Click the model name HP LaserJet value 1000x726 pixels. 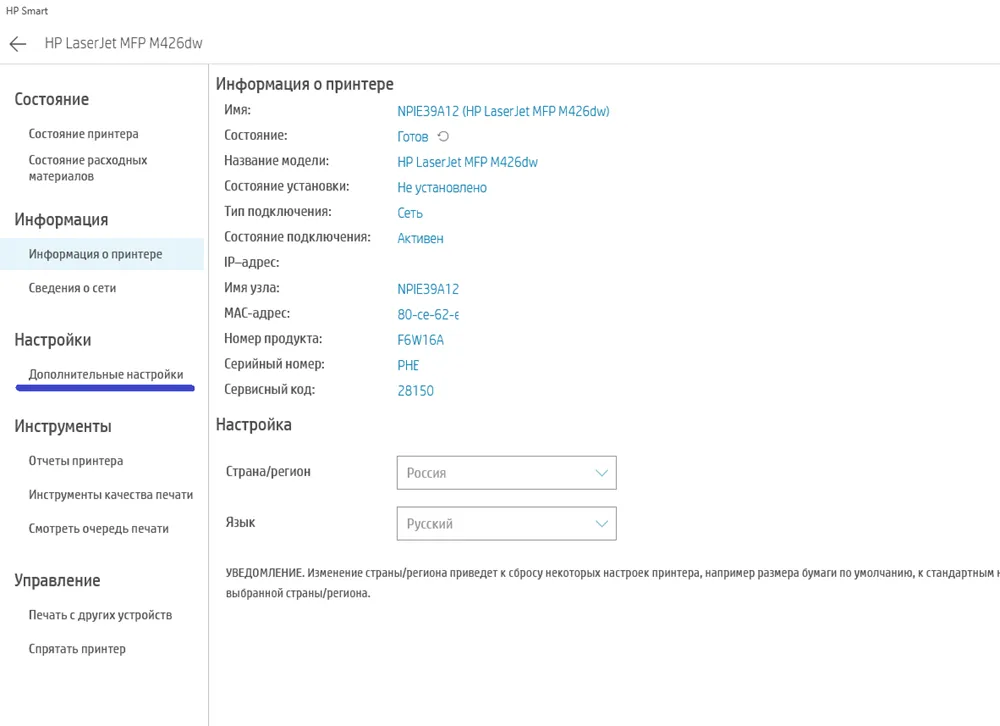pyautogui.click(x=467, y=162)
